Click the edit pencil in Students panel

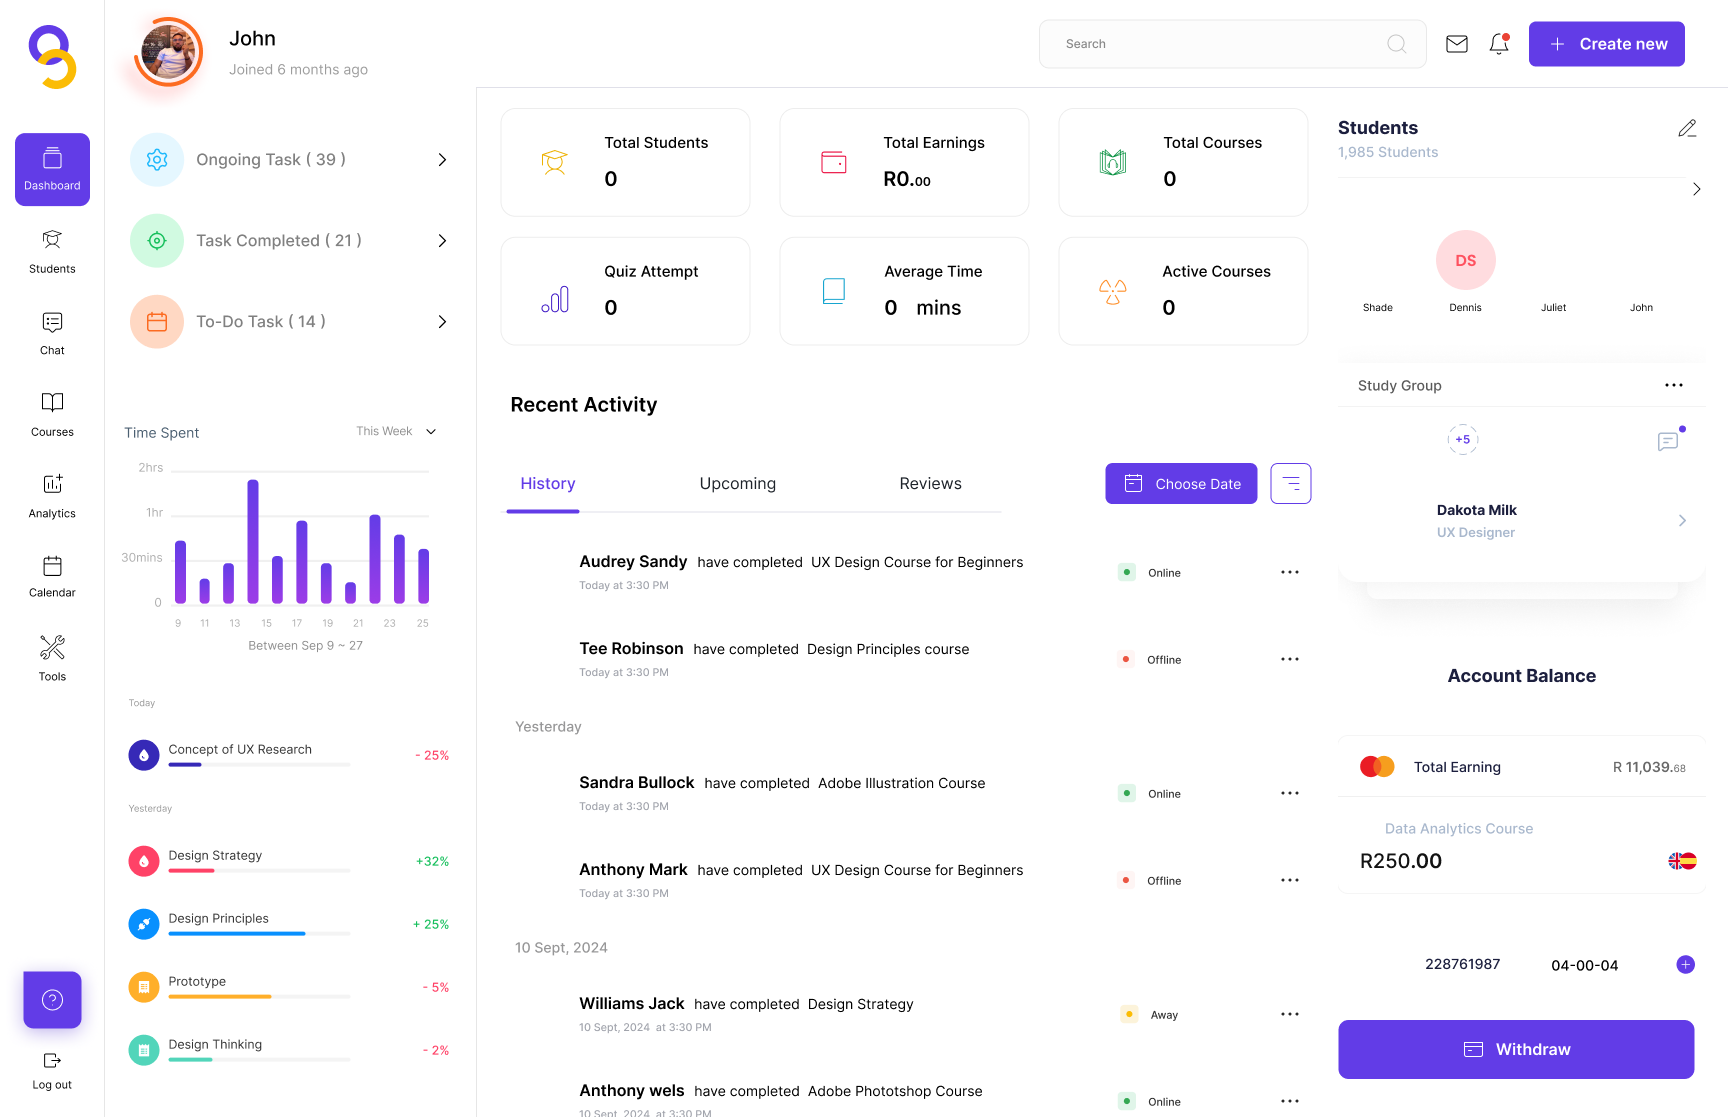click(1687, 128)
